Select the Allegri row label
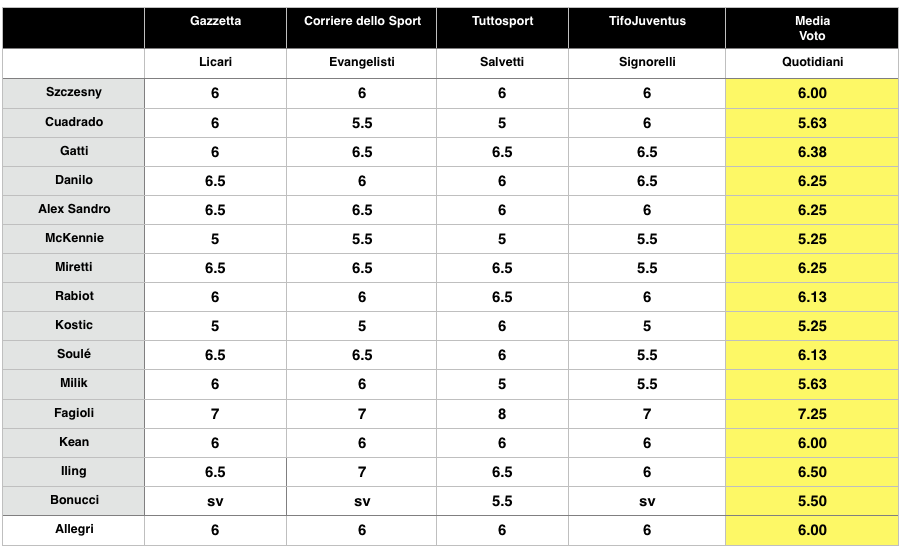This screenshot has width=904, height=551. coord(74,529)
